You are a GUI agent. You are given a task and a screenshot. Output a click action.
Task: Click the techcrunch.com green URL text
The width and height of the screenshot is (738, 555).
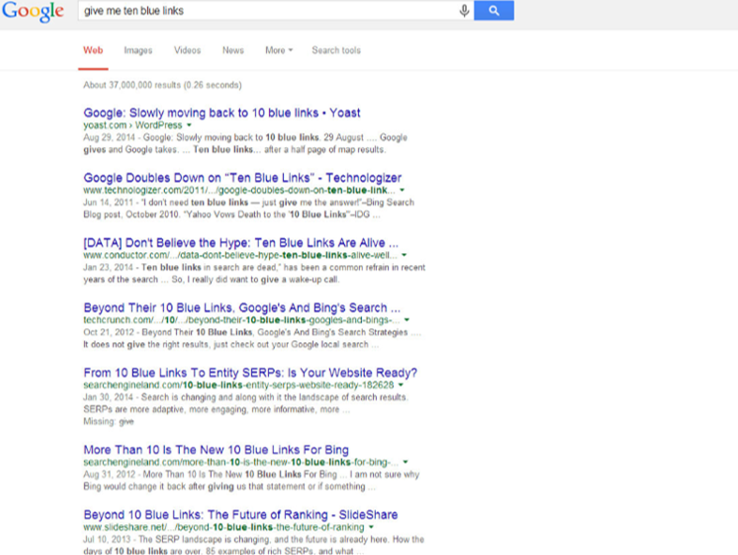pyautogui.click(x=241, y=320)
